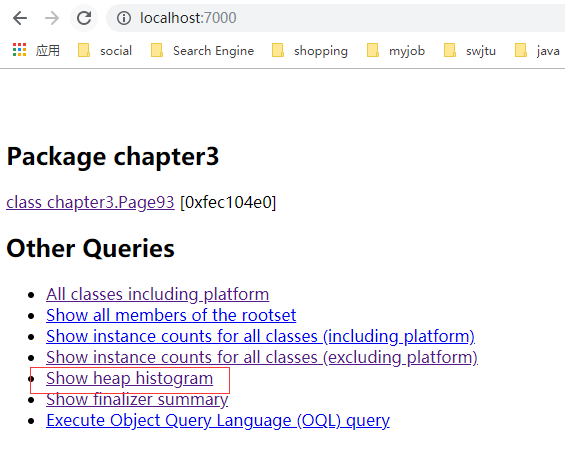Click the Package chapter3 heading
The height and width of the screenshot is (467, 565).
click(x=113, y=157)
